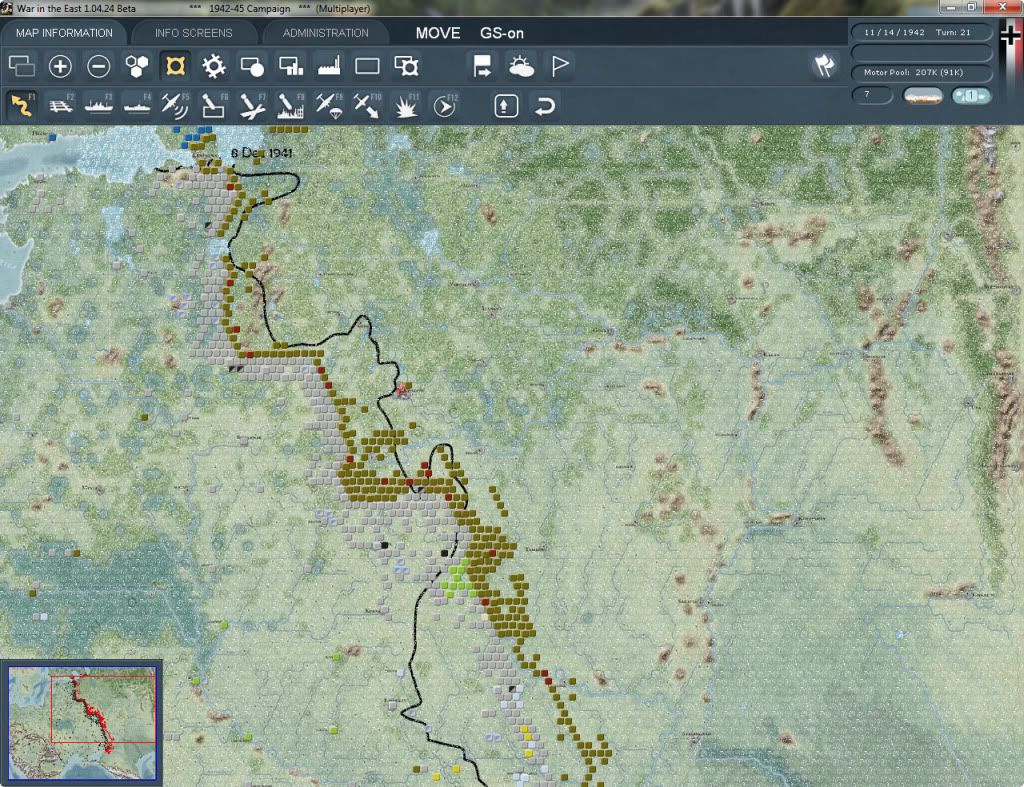
Task: Select Air recon mode (F5) icon
Action: tap(175, 105)
